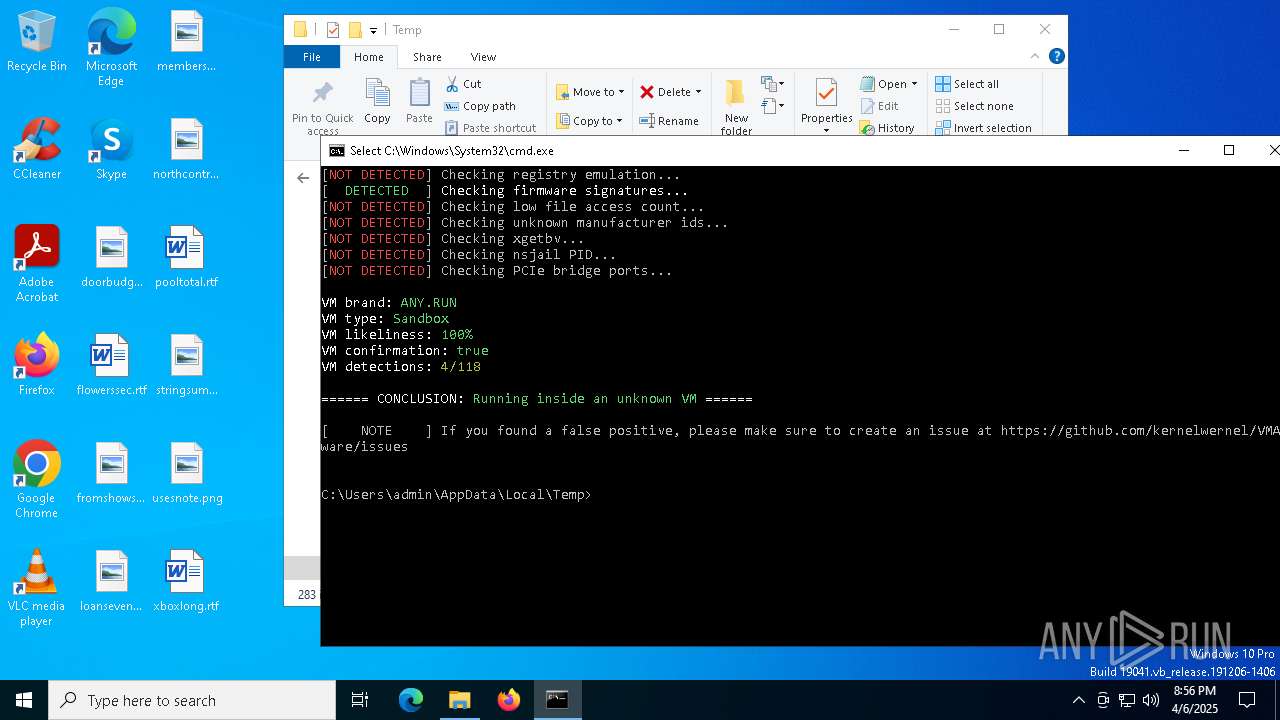Select the northcontr image file icon
1280x720 pixels.
pyautogui.click(x=186, y=149)
